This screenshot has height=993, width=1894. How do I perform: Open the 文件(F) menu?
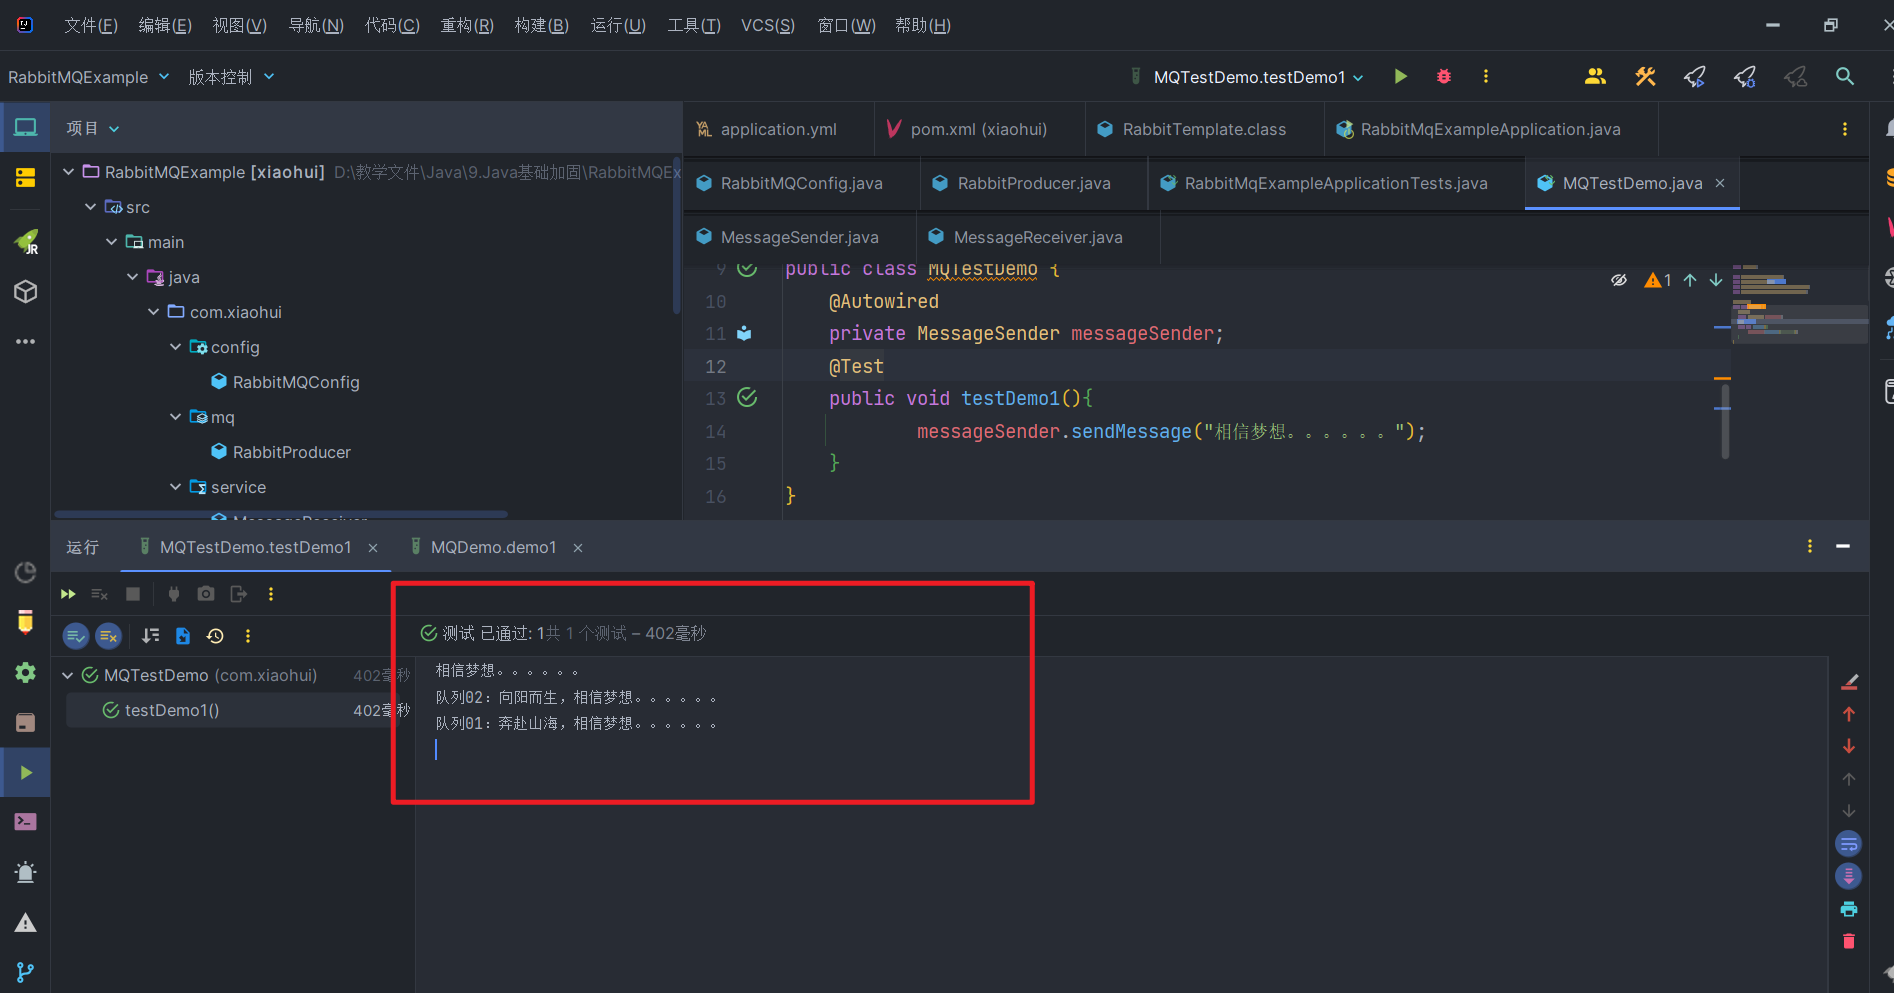pos(91,25)
